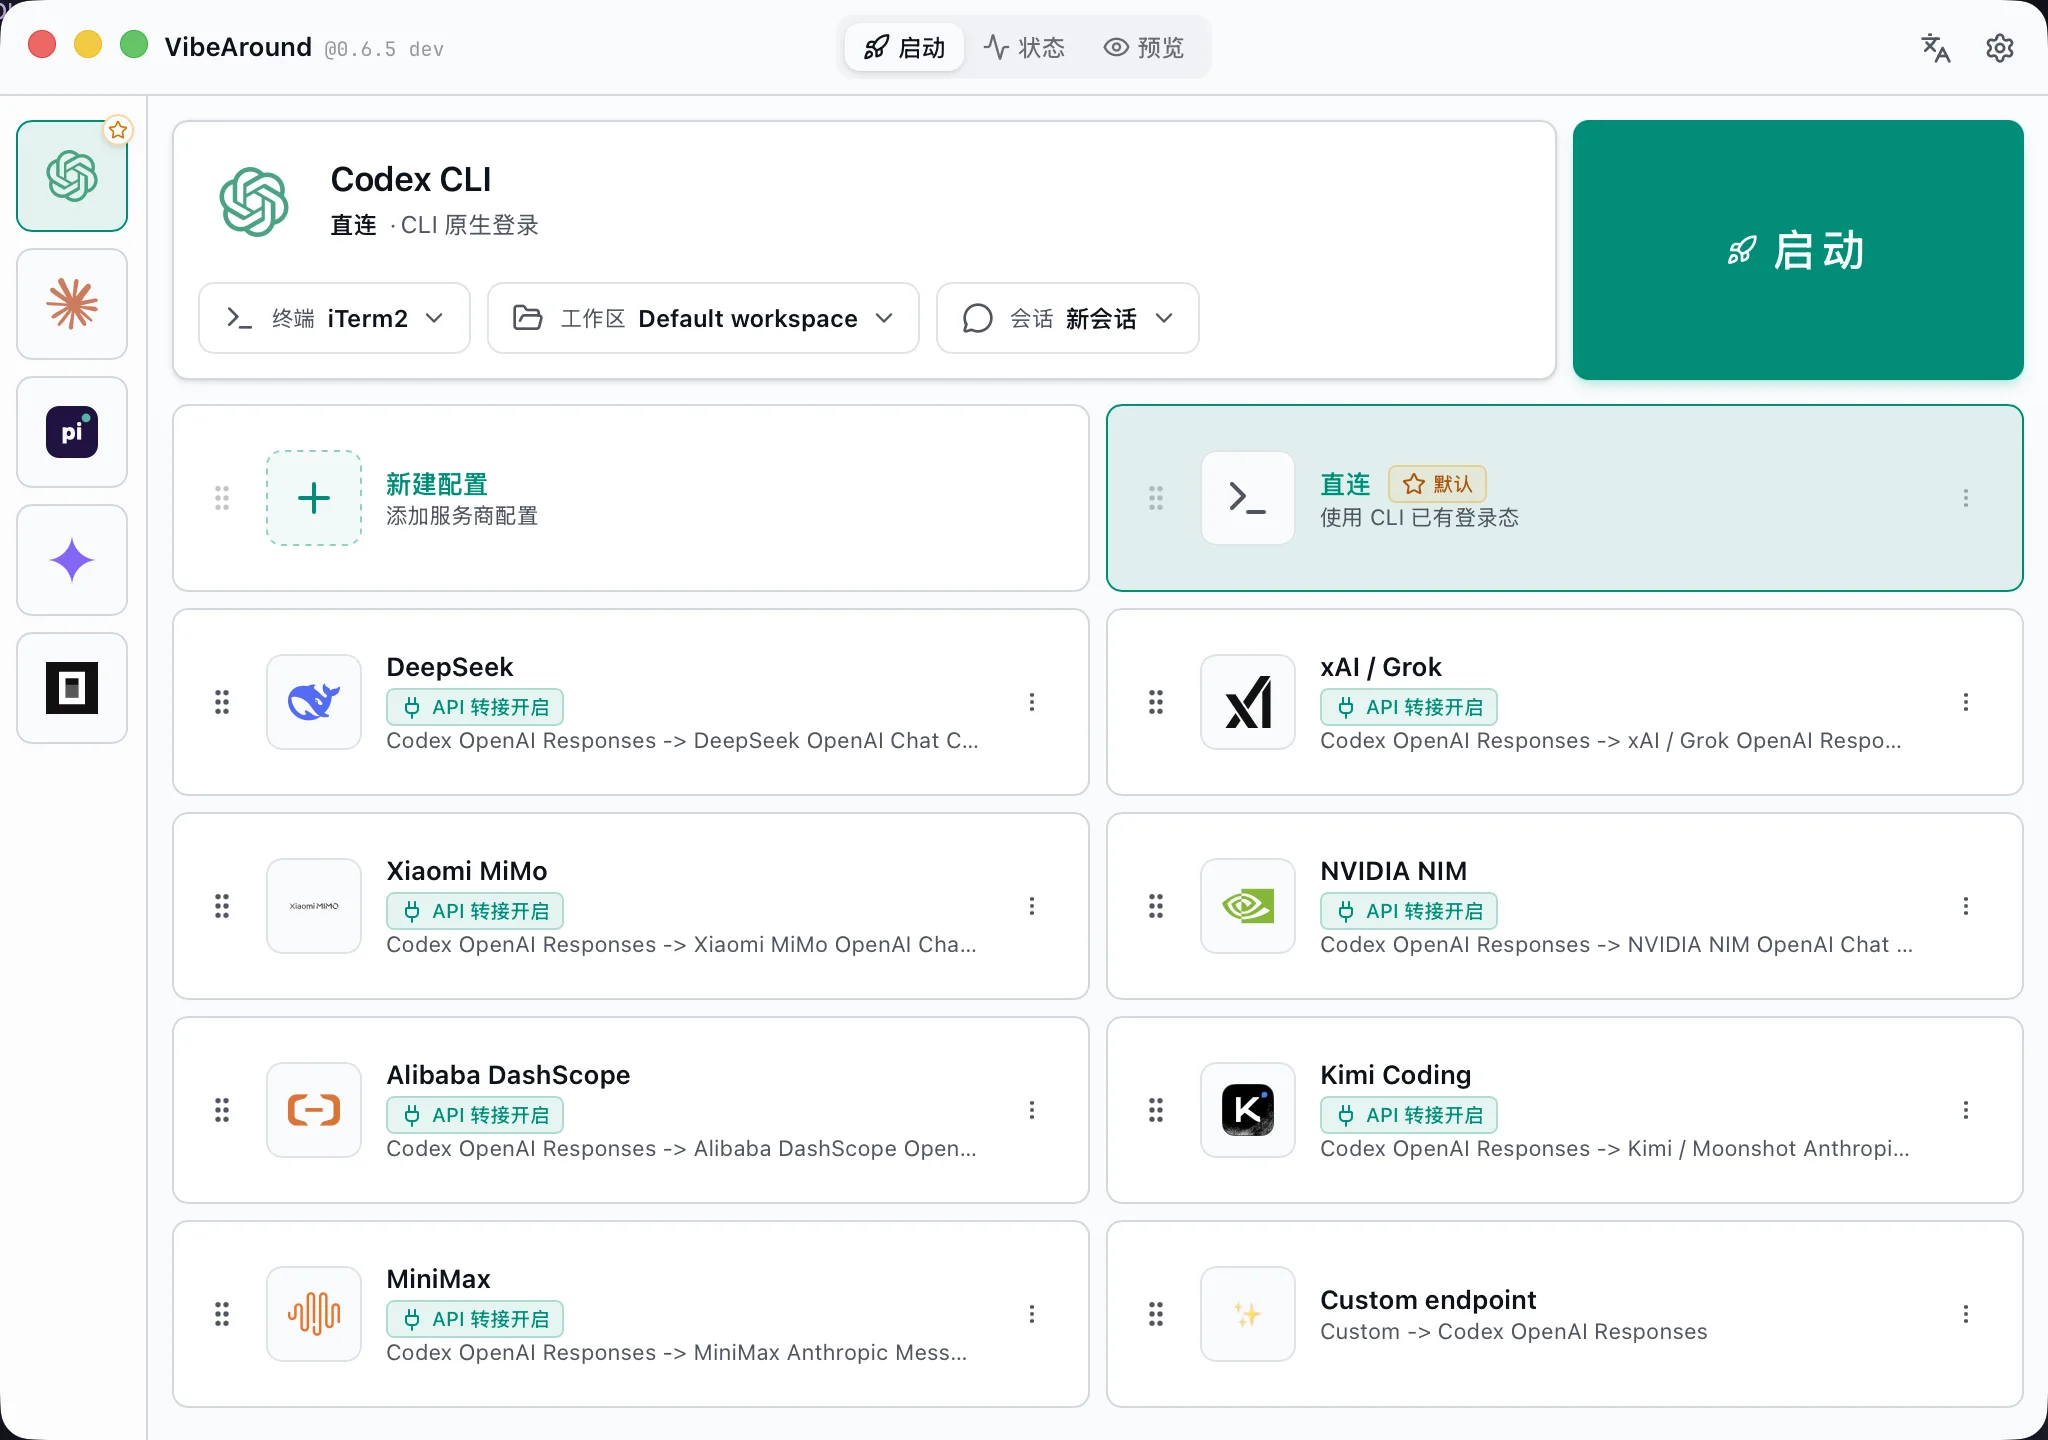The image size is (2048, 1440).
Task: Grab the drag handle on NVIDIA NIM card
Action: point(1156,906)
